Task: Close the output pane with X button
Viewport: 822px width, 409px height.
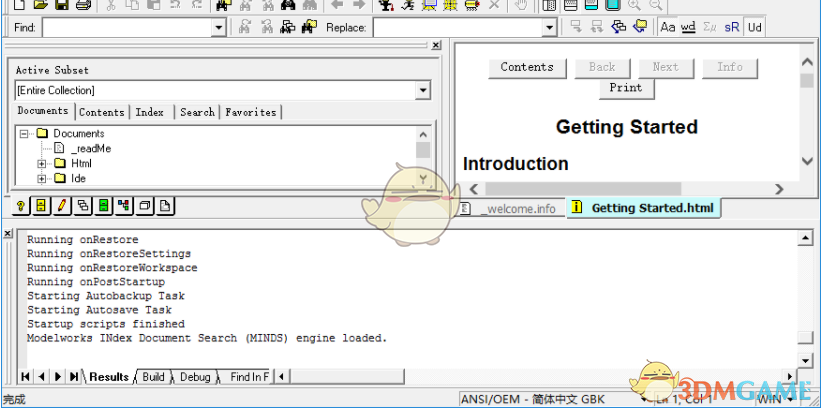Action: click(x=8, y=234)
